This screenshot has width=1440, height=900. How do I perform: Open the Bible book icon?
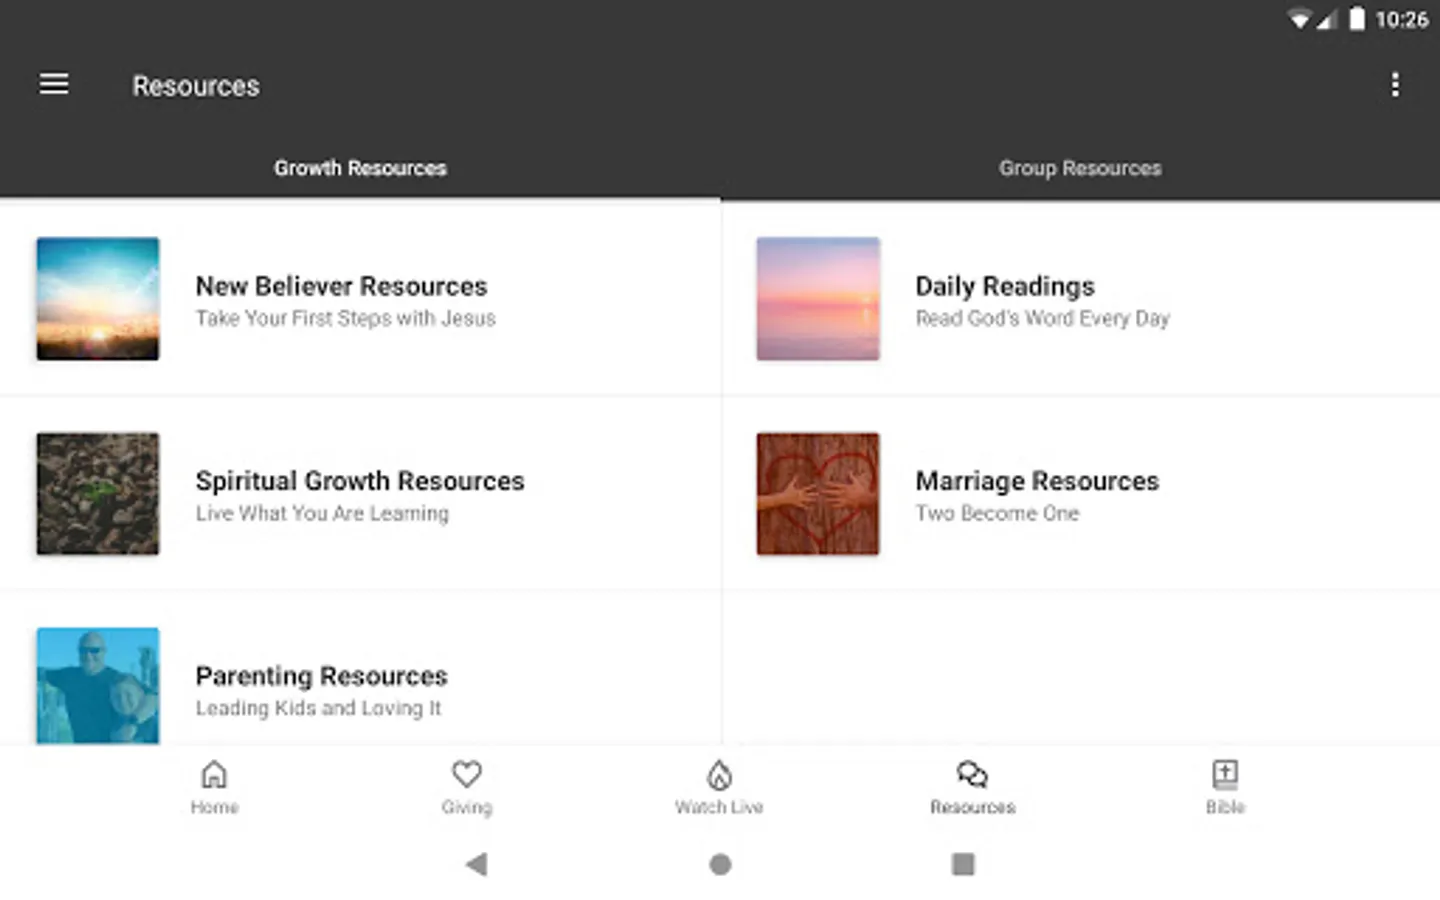pos(1225,775)
